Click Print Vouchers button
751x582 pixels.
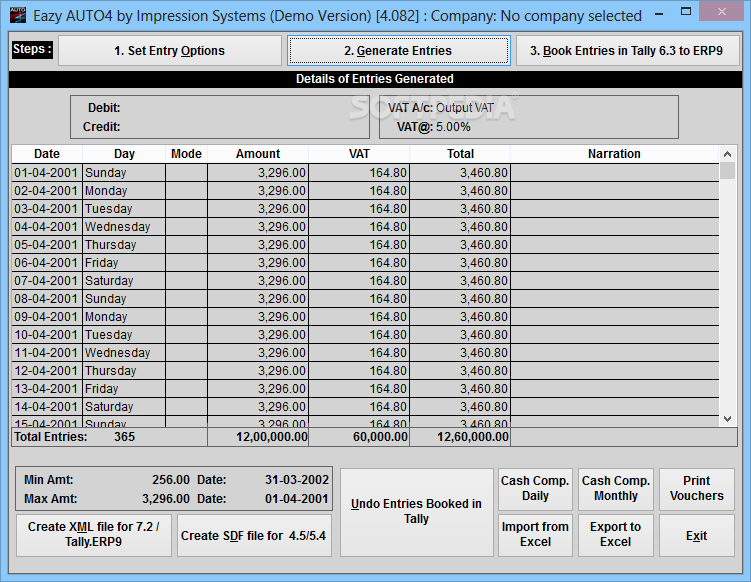pos(696,489)
